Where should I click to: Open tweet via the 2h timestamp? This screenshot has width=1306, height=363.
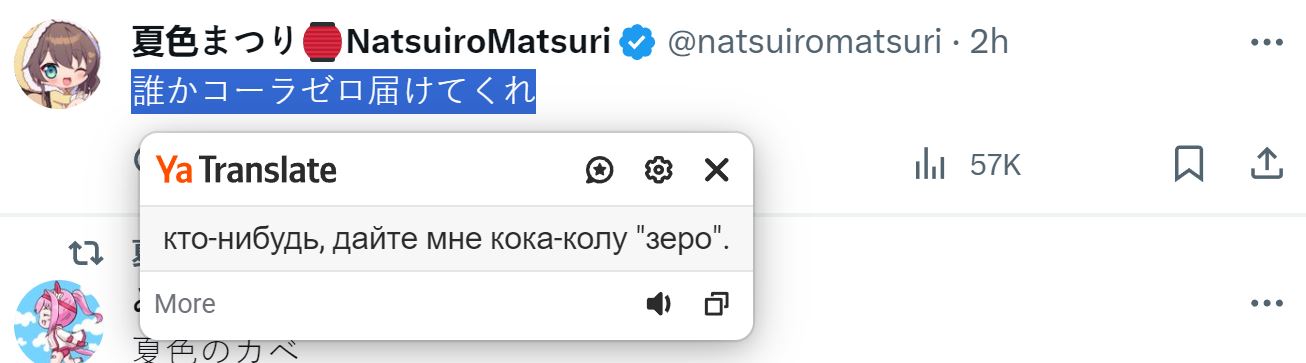click(x=988, y=42)
